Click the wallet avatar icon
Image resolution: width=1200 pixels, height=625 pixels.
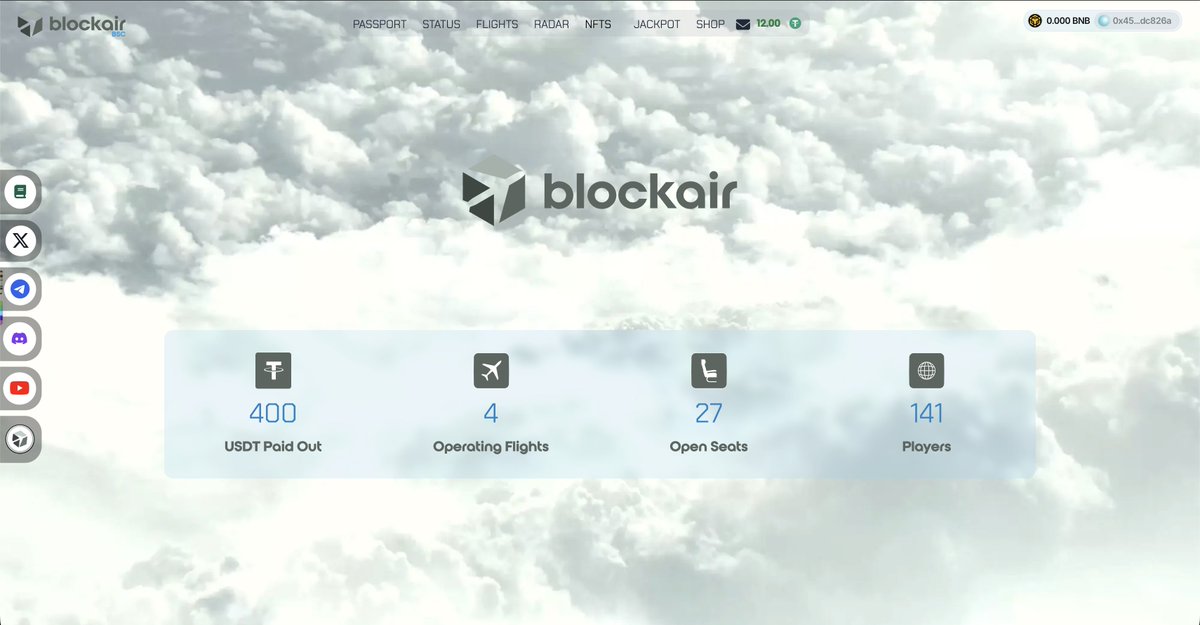coord(1104,20)
